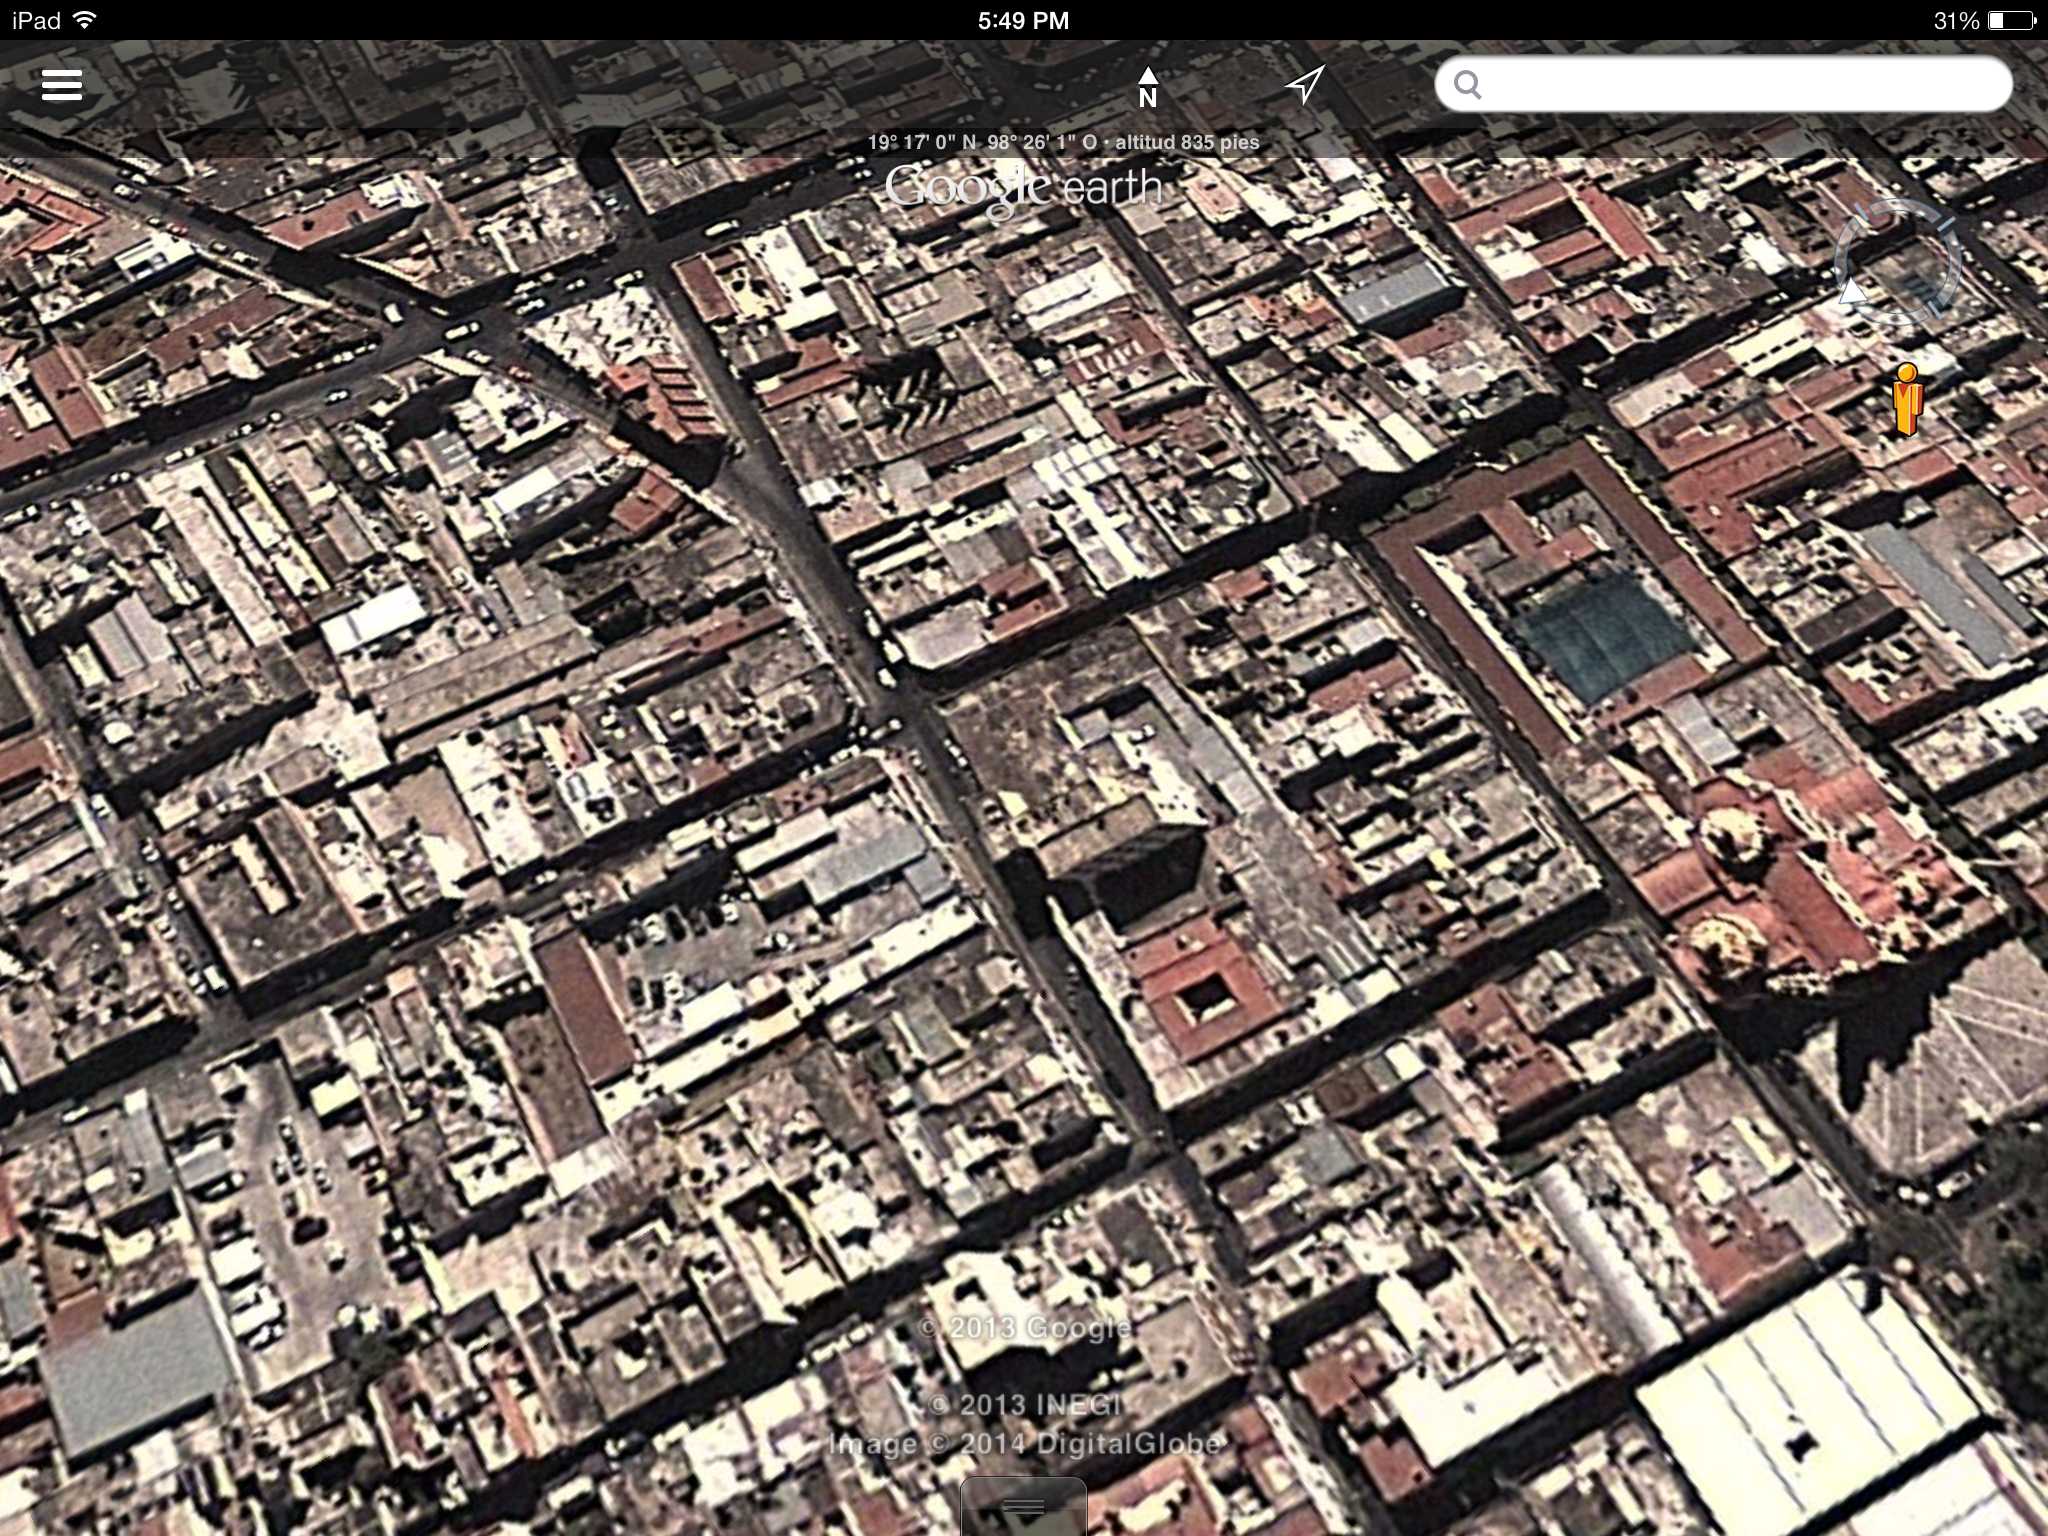The height and width of the screenshot is (1536, 2048).
Task: Tap the coordinates and altitude readout
Action: (1063, 143)
